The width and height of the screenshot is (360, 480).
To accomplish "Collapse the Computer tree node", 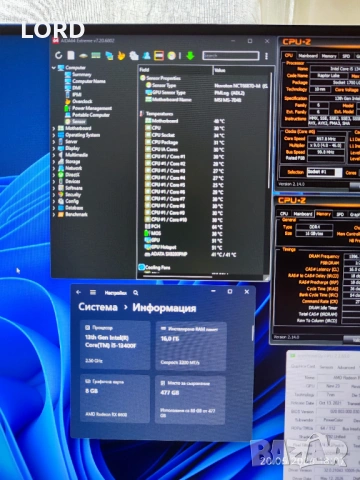I will [x=54, y=68].
